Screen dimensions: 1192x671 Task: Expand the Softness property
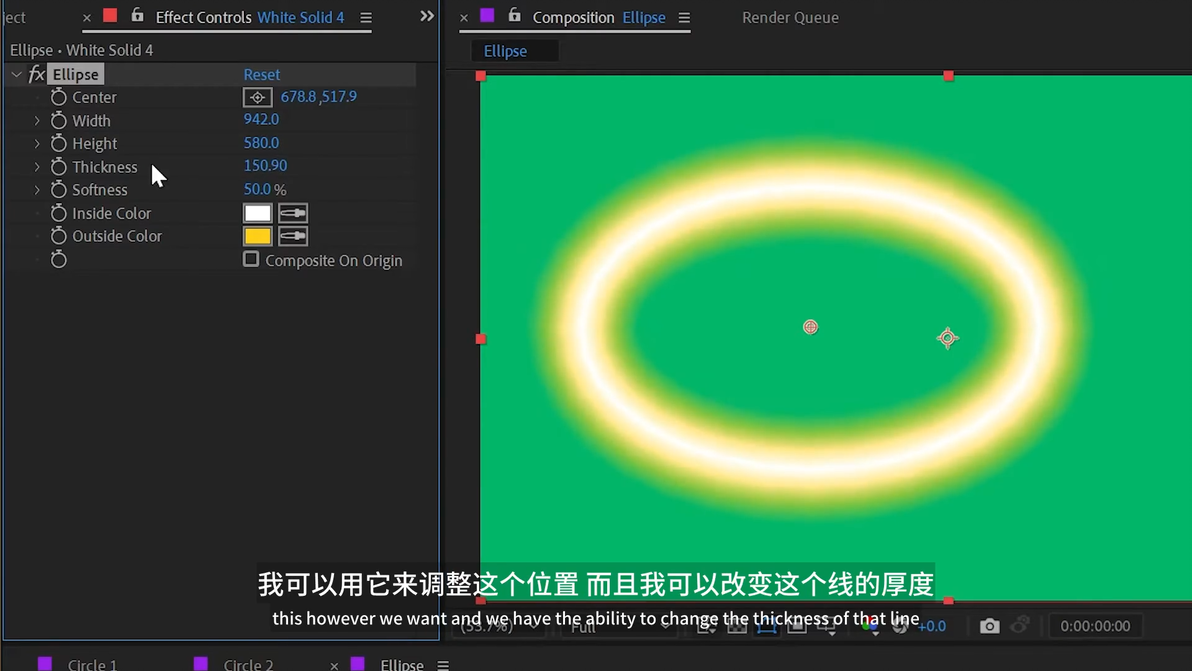[36, 190]
